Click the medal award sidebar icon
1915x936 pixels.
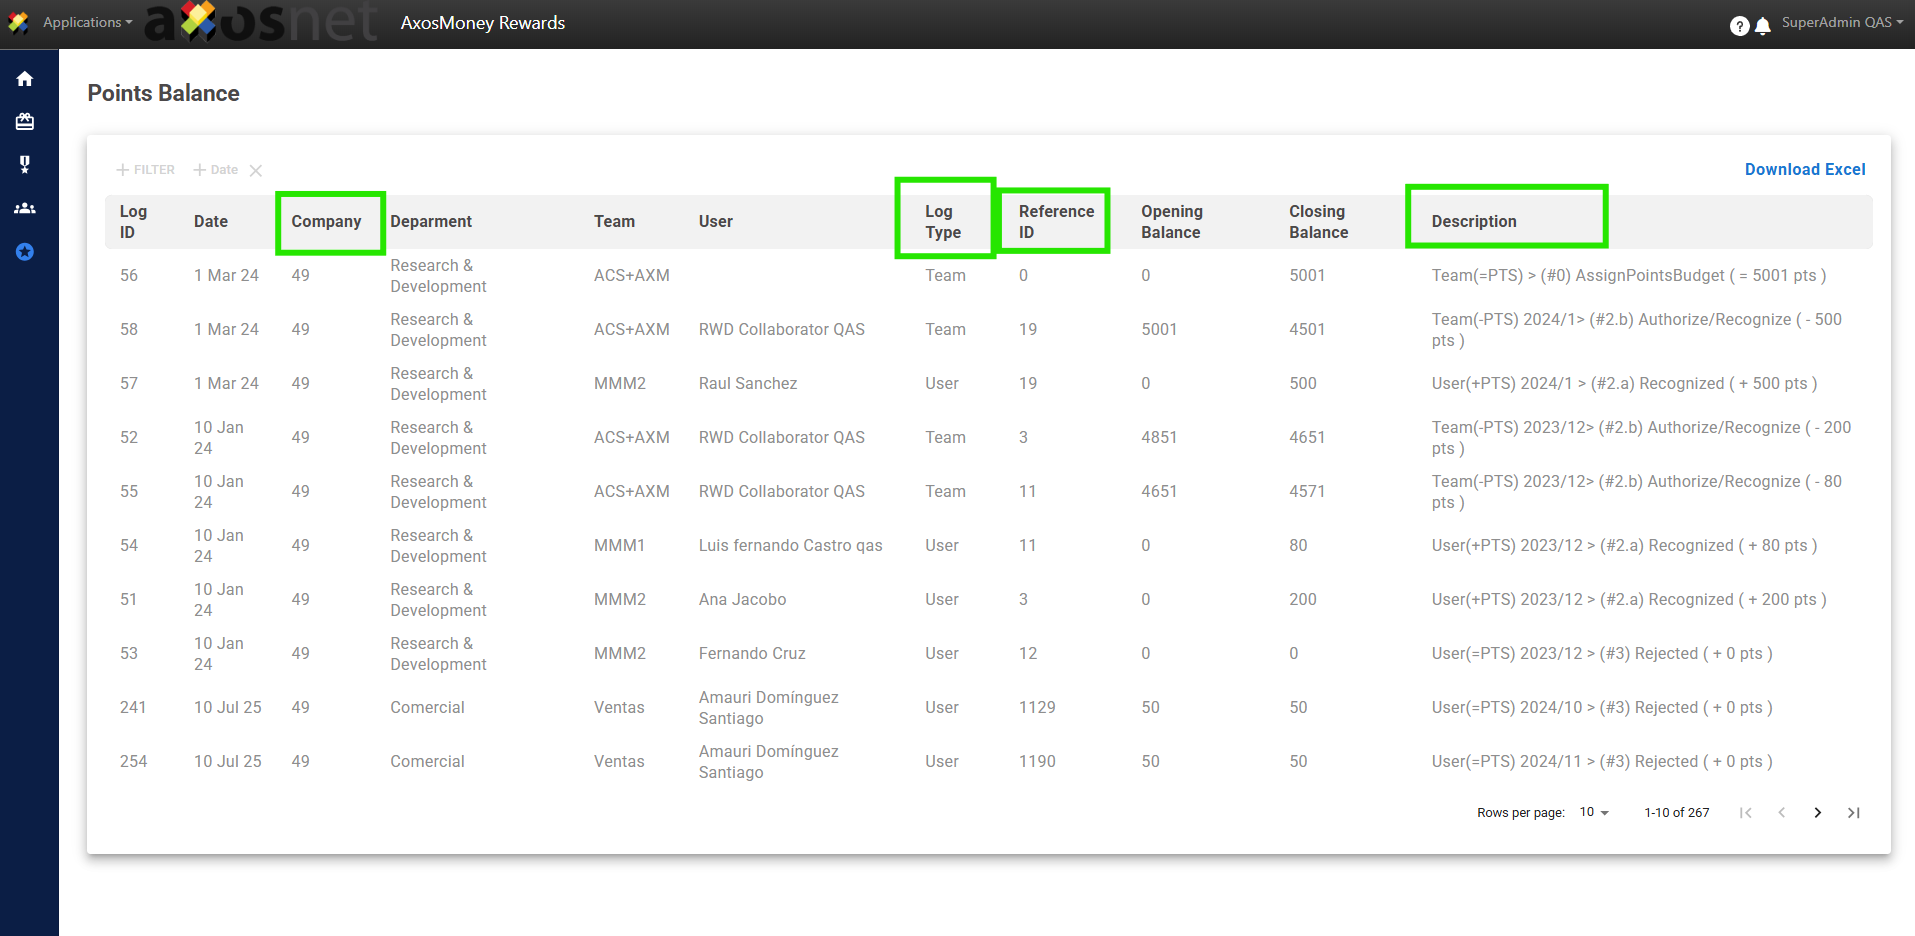pos(25,165)
